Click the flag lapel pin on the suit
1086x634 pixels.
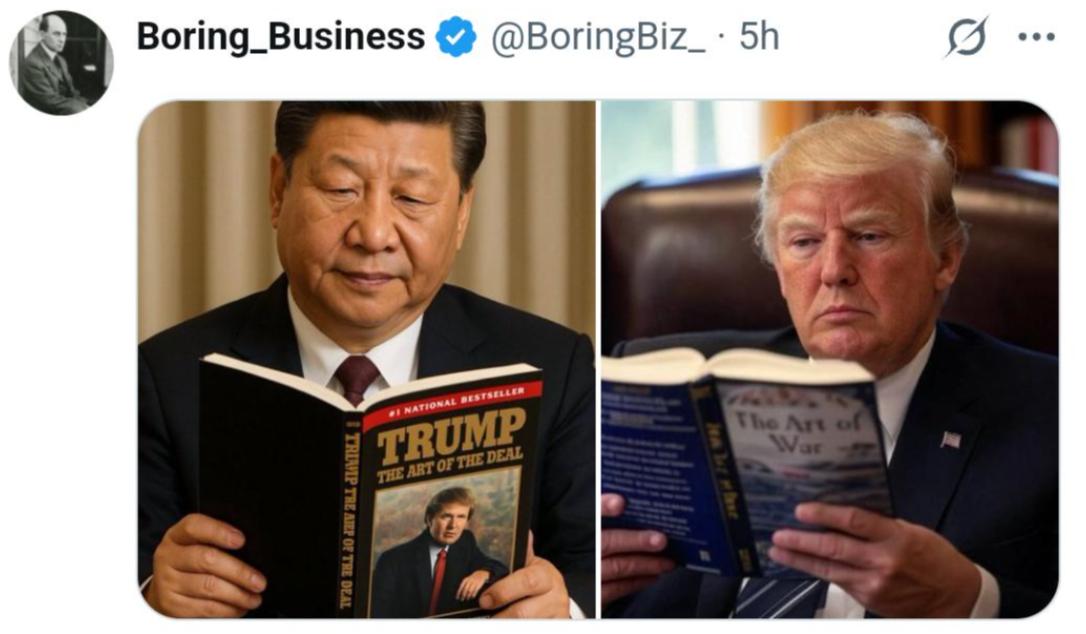[951, 439]
